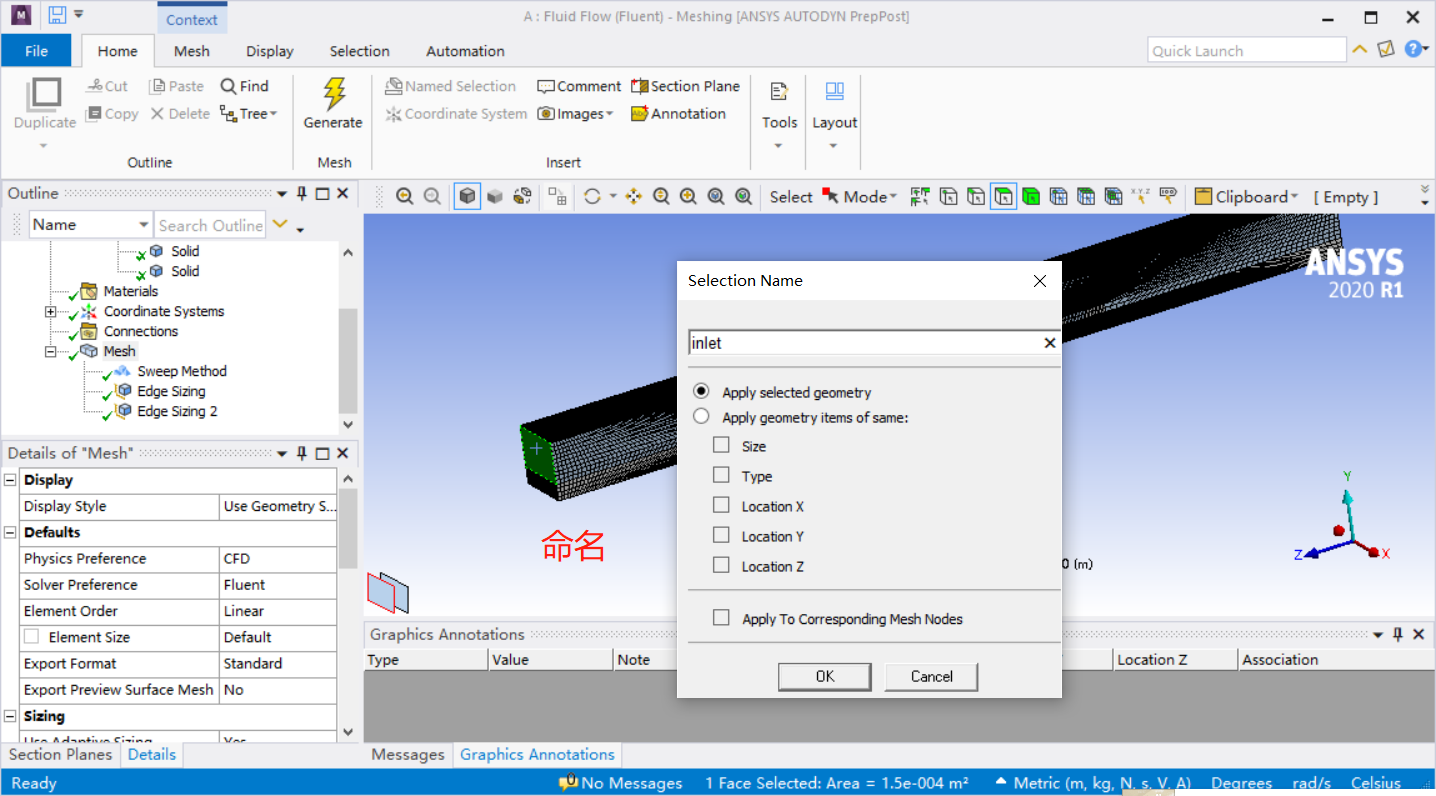Click OK in Selection Name dialog
The height and width of the screenshot is (796, 1436).
(824, 676)
